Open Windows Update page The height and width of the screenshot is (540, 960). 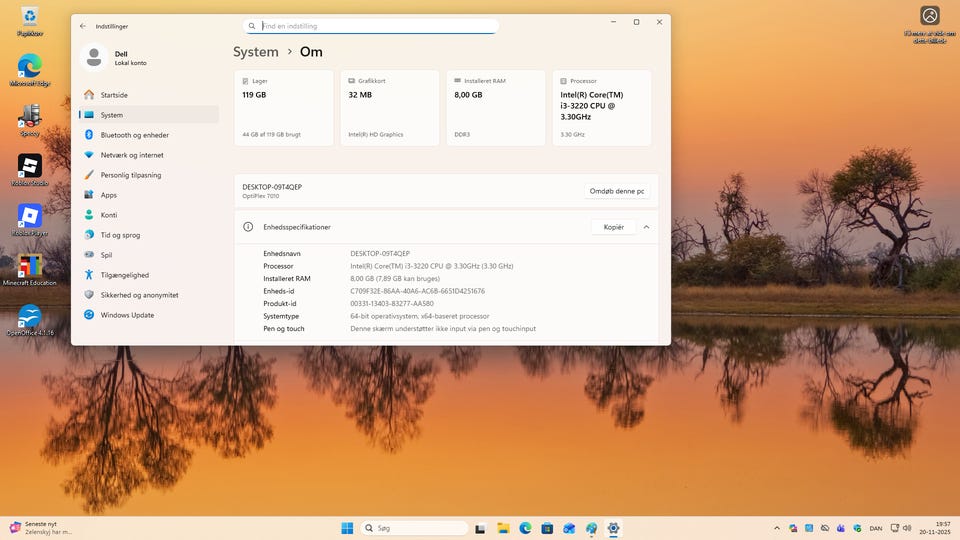point(127,315)
